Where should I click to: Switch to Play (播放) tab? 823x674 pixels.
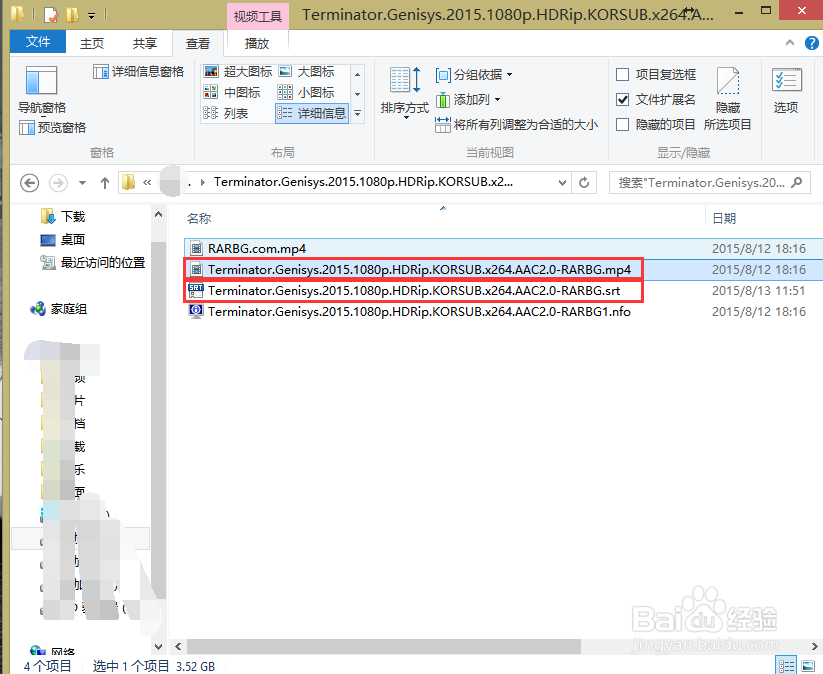[x=257, y=43]
